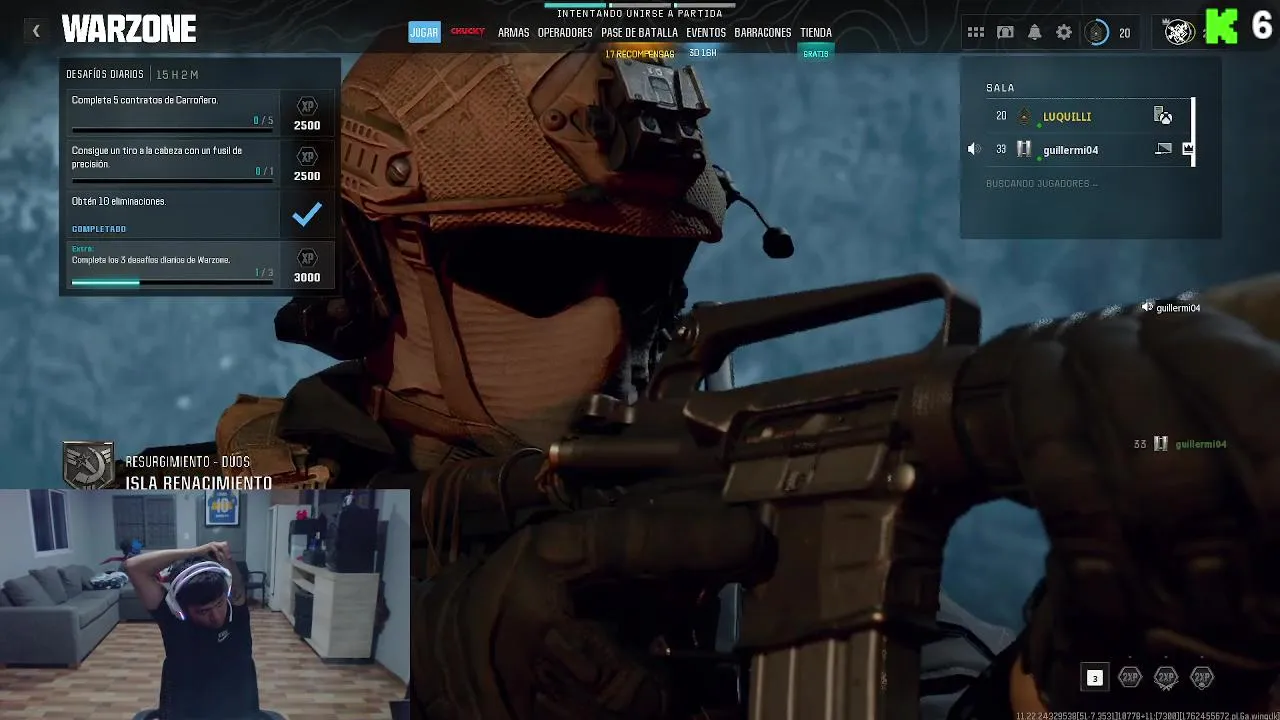Activate the third 2XP battle pass token
1280x720 pixels.
(x=1202, y=678)
